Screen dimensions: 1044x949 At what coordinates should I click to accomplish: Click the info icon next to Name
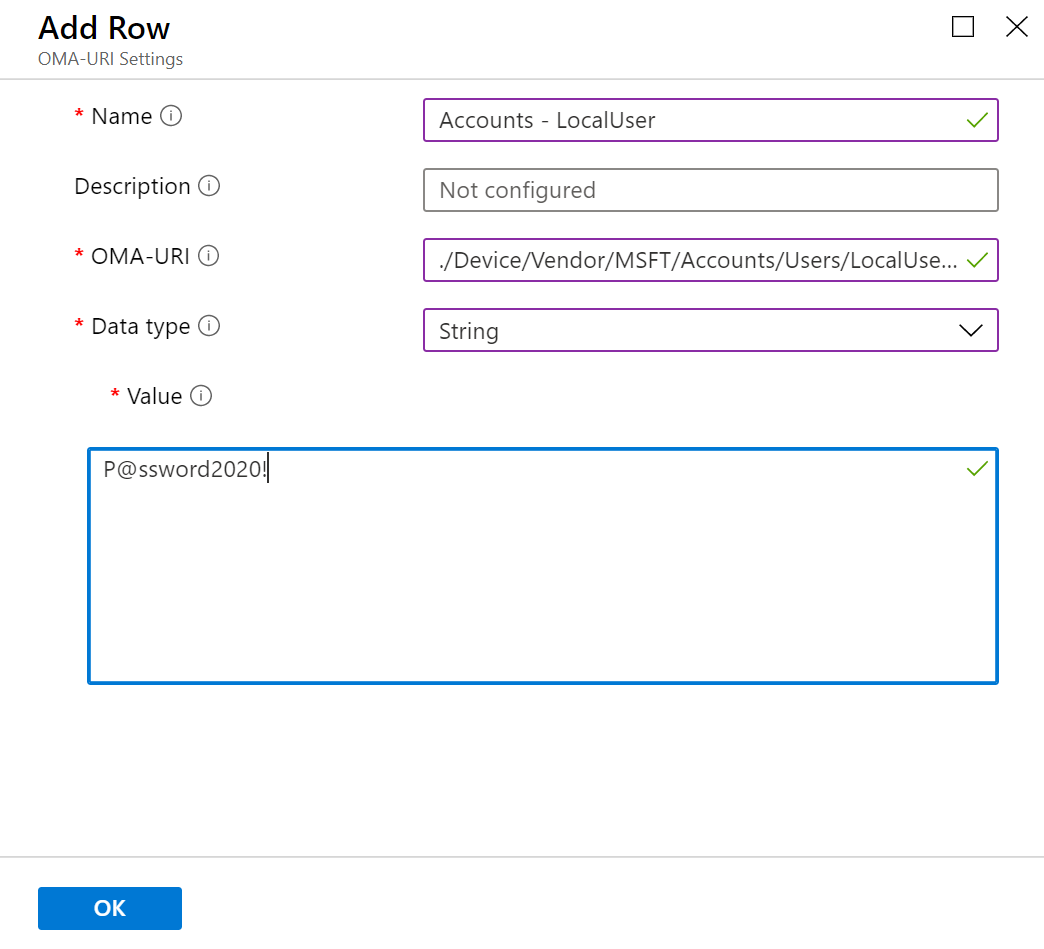point(172,116)
